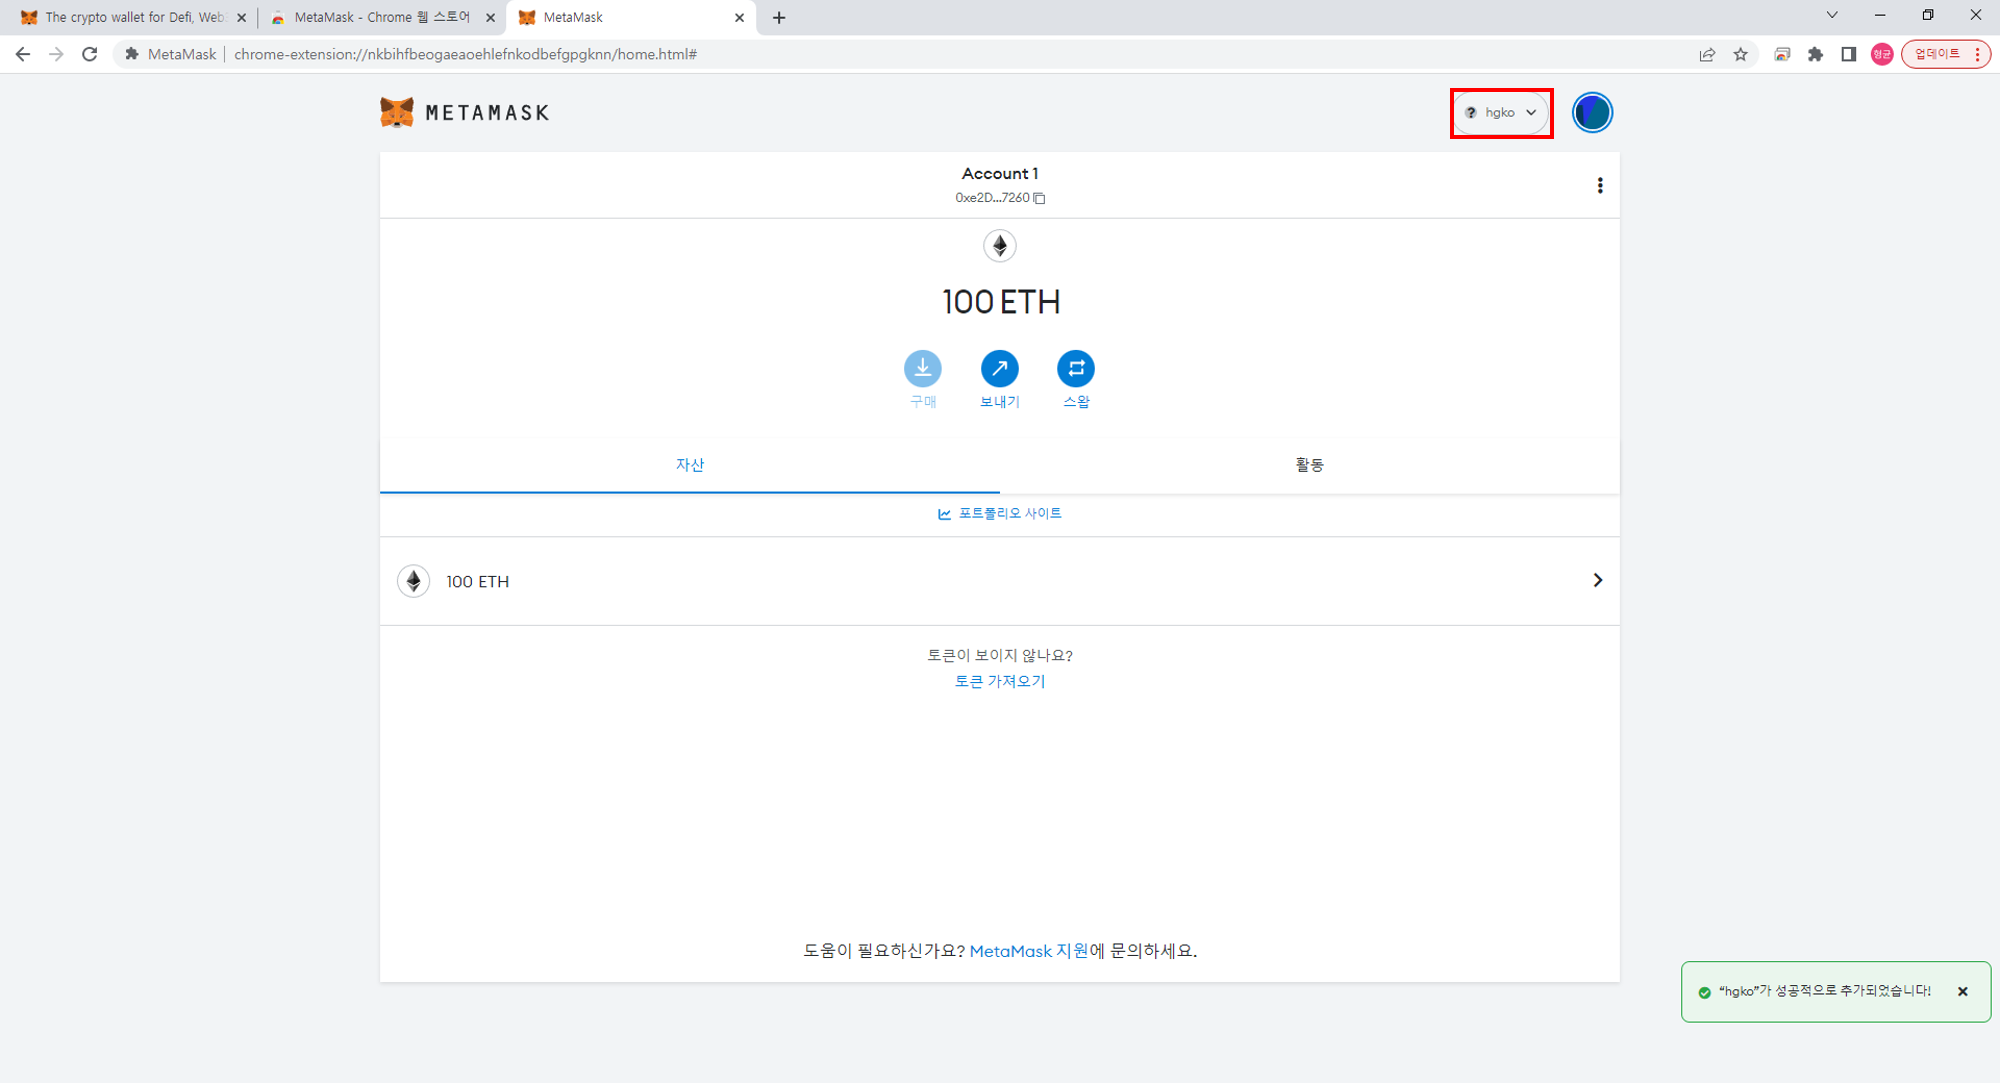Copy the account address with the copy icon
Screen dimensions: 2000x1083
[1040, 198]
